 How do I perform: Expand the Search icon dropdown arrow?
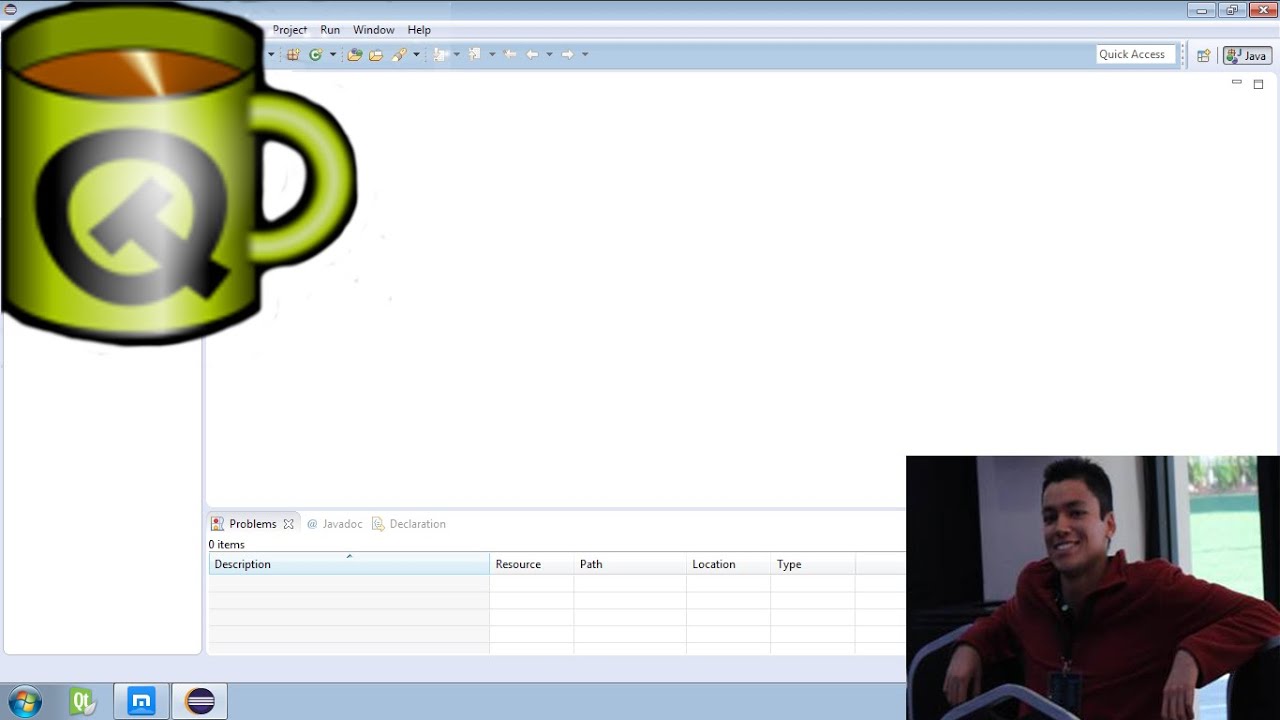click(417, 55)
